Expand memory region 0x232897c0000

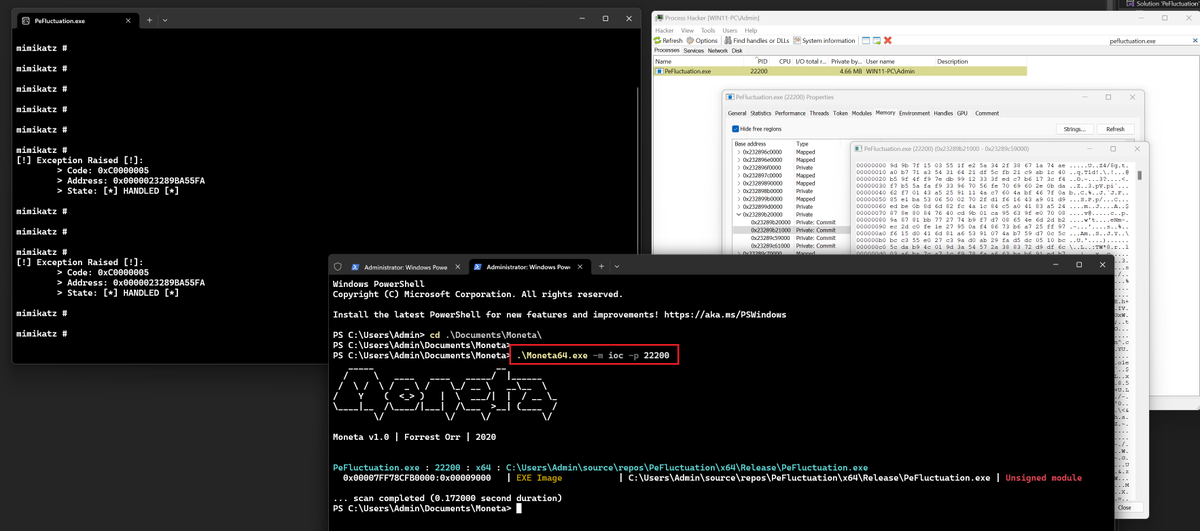pos(738,176)
